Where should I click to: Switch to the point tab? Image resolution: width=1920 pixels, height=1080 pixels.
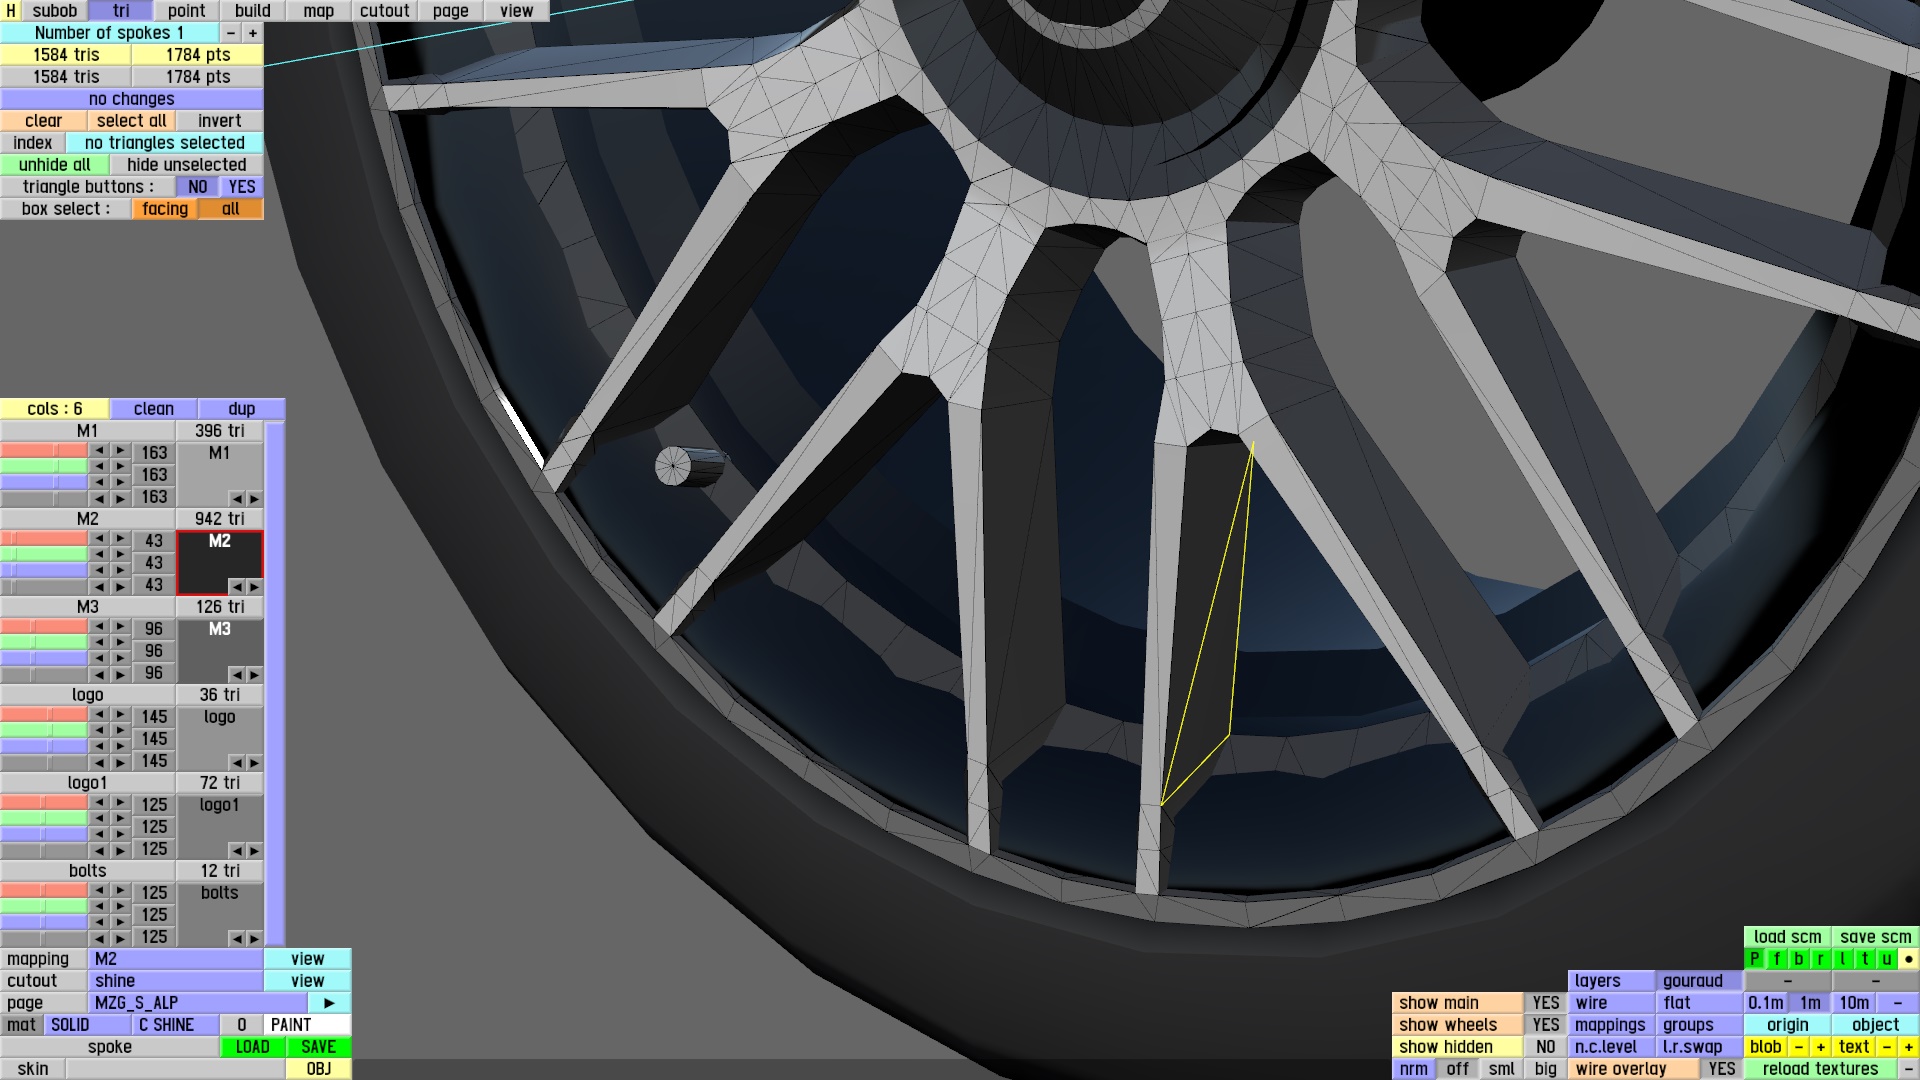click(186, 11)
